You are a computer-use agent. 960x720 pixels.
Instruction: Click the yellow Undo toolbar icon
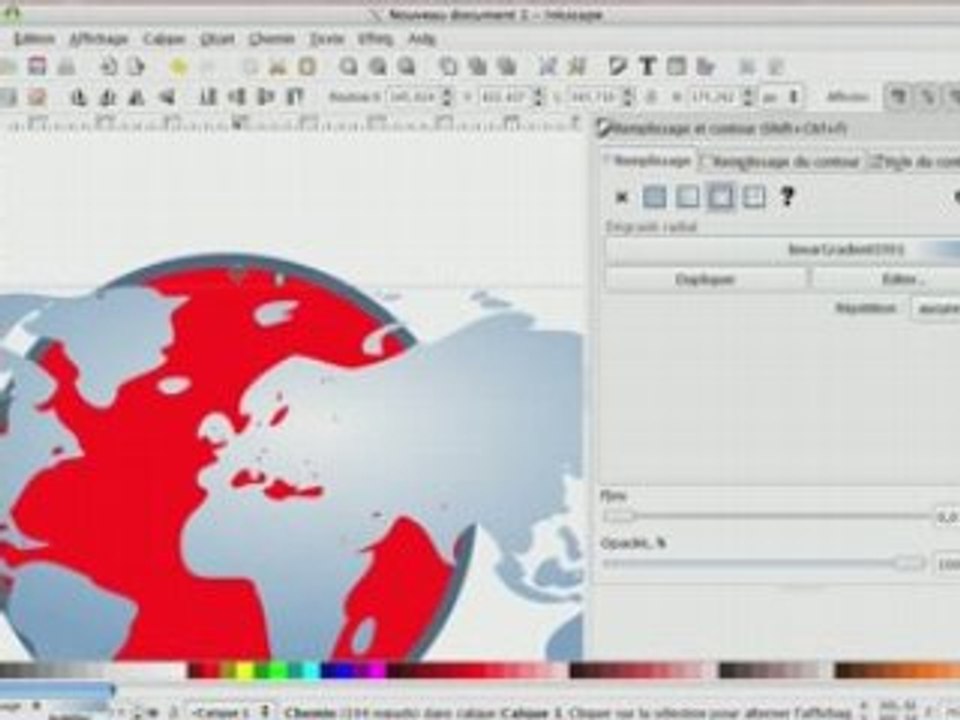click(179, 66)
